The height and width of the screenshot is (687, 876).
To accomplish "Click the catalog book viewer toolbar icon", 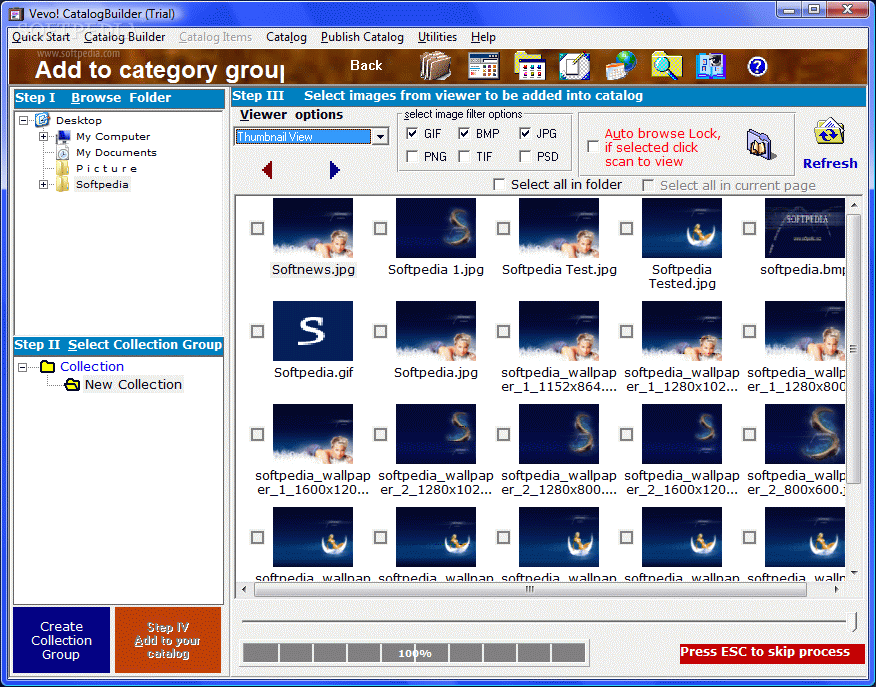I will point(711,66).
